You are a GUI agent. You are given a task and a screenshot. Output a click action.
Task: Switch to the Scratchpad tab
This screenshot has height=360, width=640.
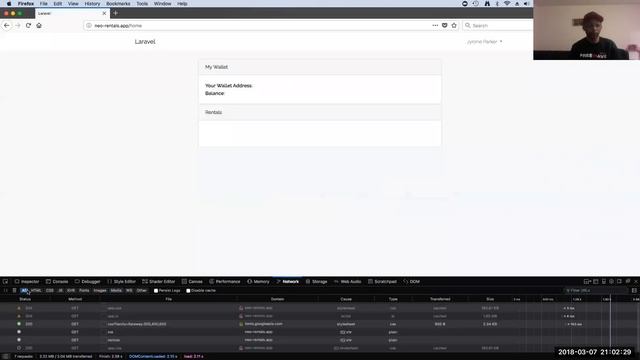pyautogui.click(x=382, y=281)
